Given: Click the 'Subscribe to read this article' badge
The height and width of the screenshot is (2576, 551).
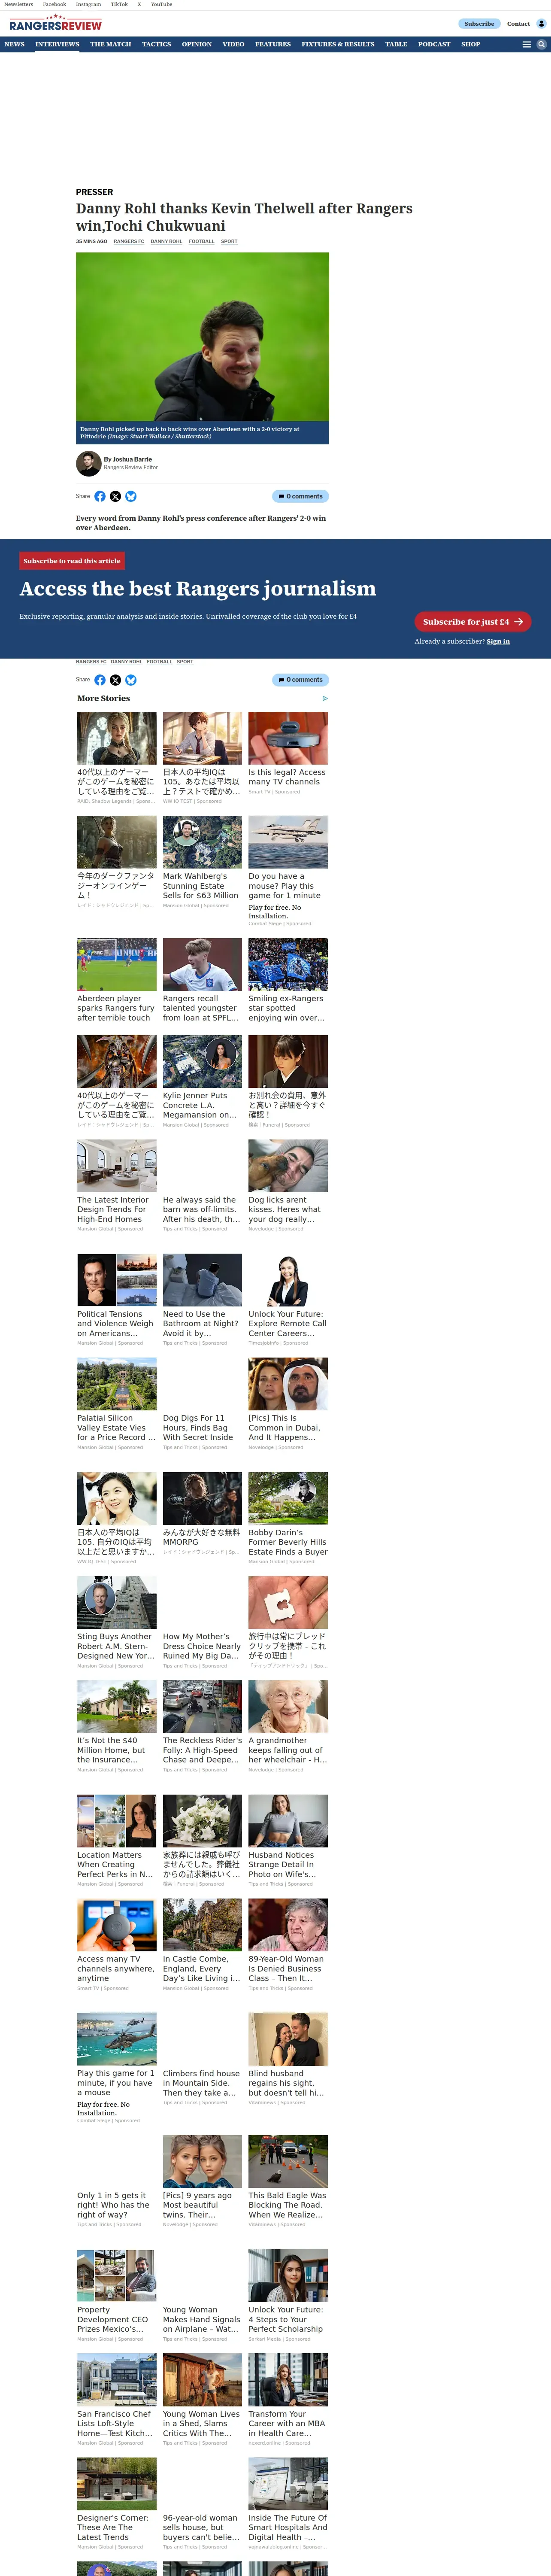Looking at the screenshot, I should [x=72, y=561].
